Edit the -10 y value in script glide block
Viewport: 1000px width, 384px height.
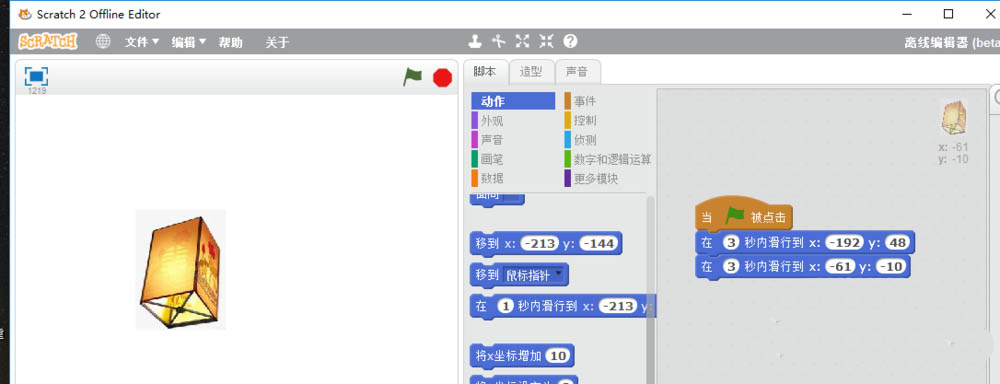click(891, 267)
